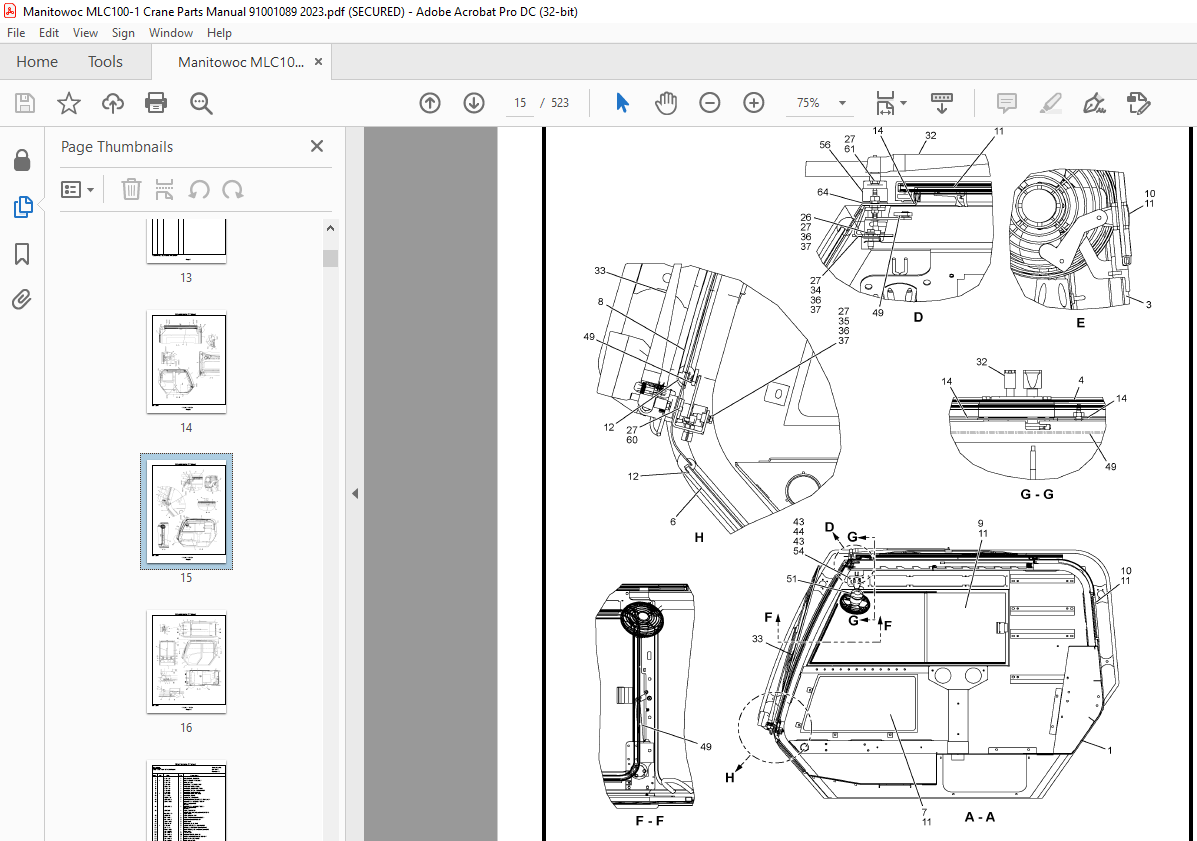Go to next page arrow
The height and width of the screenshot is (841, 1197).
click(474, 103)
